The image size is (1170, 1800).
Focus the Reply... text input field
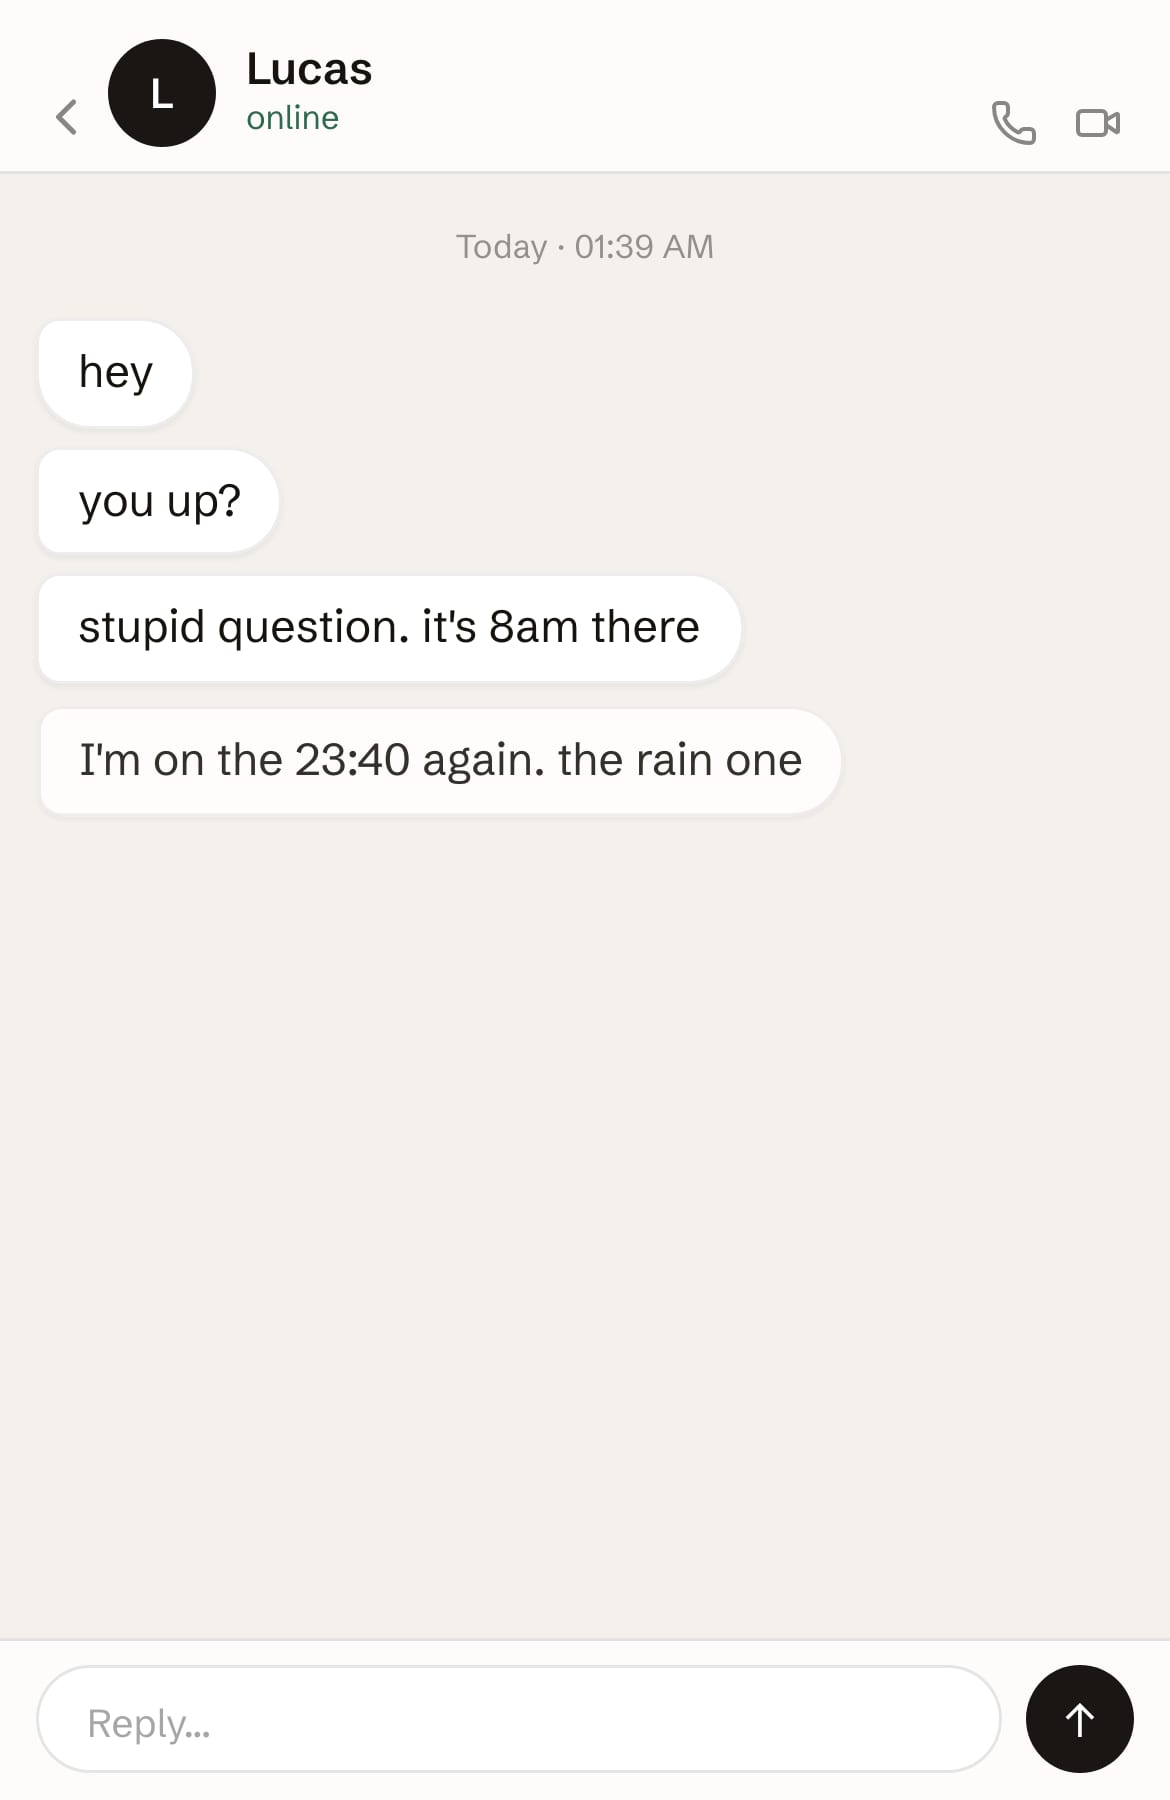(x=519, y=1719)
